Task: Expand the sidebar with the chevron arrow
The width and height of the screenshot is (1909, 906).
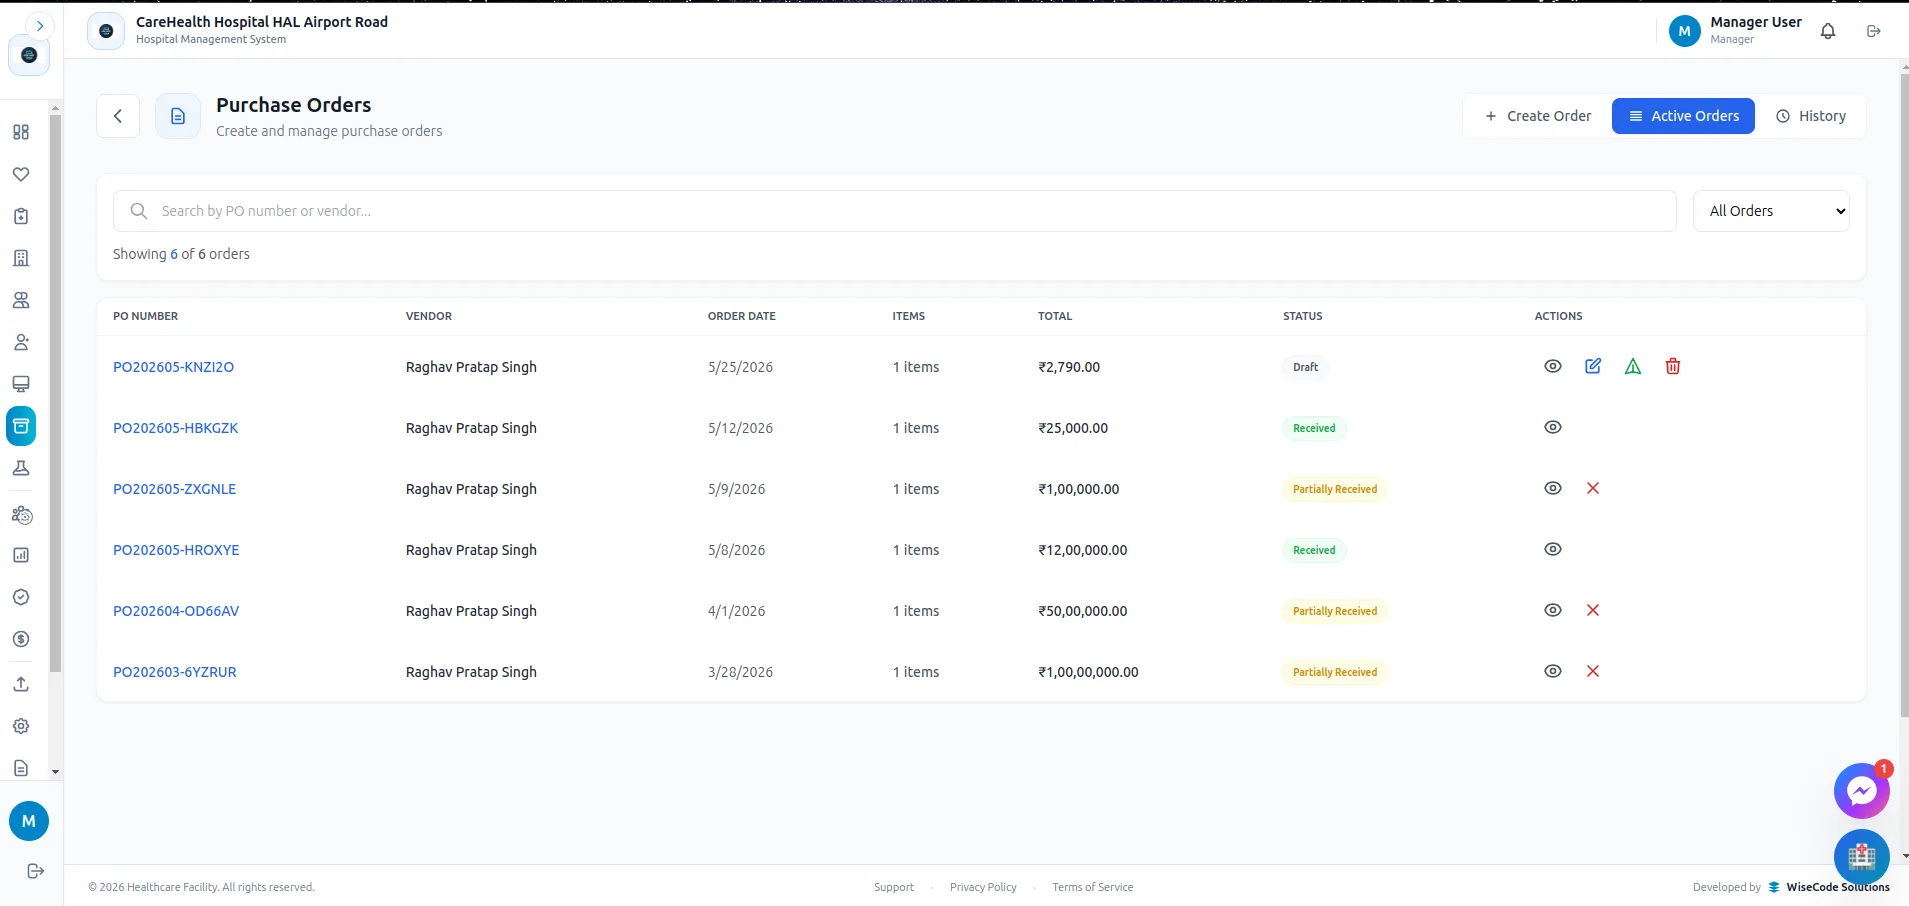Action: click(x=39, y=26)
